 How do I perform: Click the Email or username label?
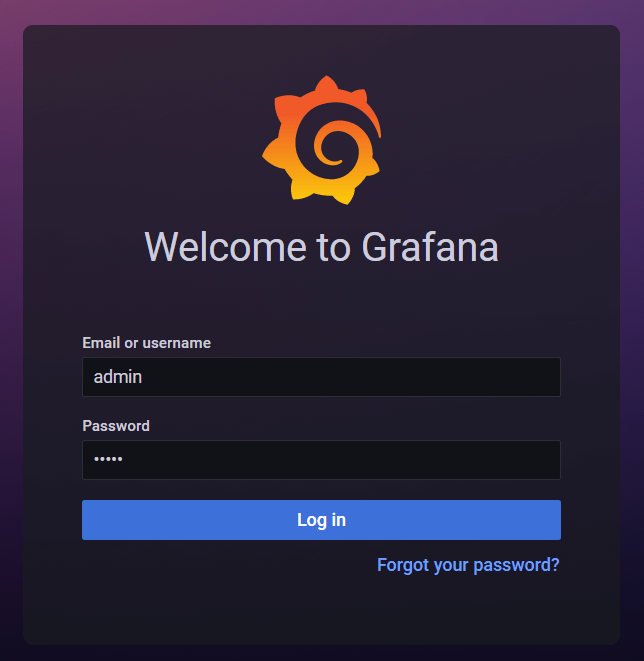click(x=147, y=343)
